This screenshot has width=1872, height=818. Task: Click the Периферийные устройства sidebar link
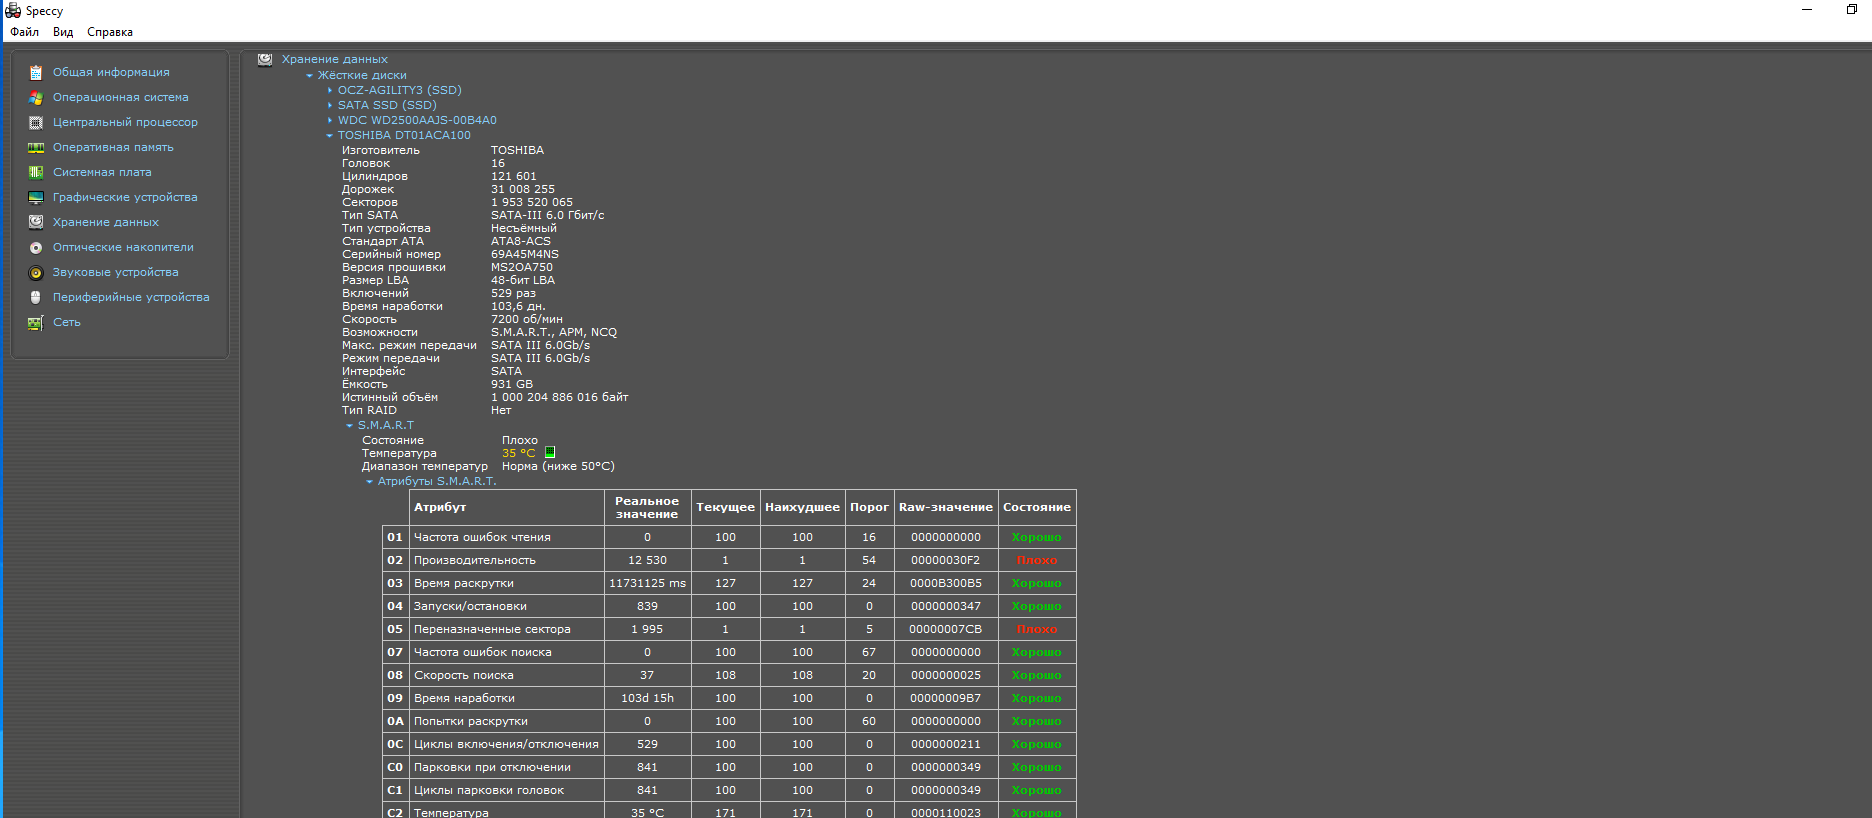(x=131, y=297)
